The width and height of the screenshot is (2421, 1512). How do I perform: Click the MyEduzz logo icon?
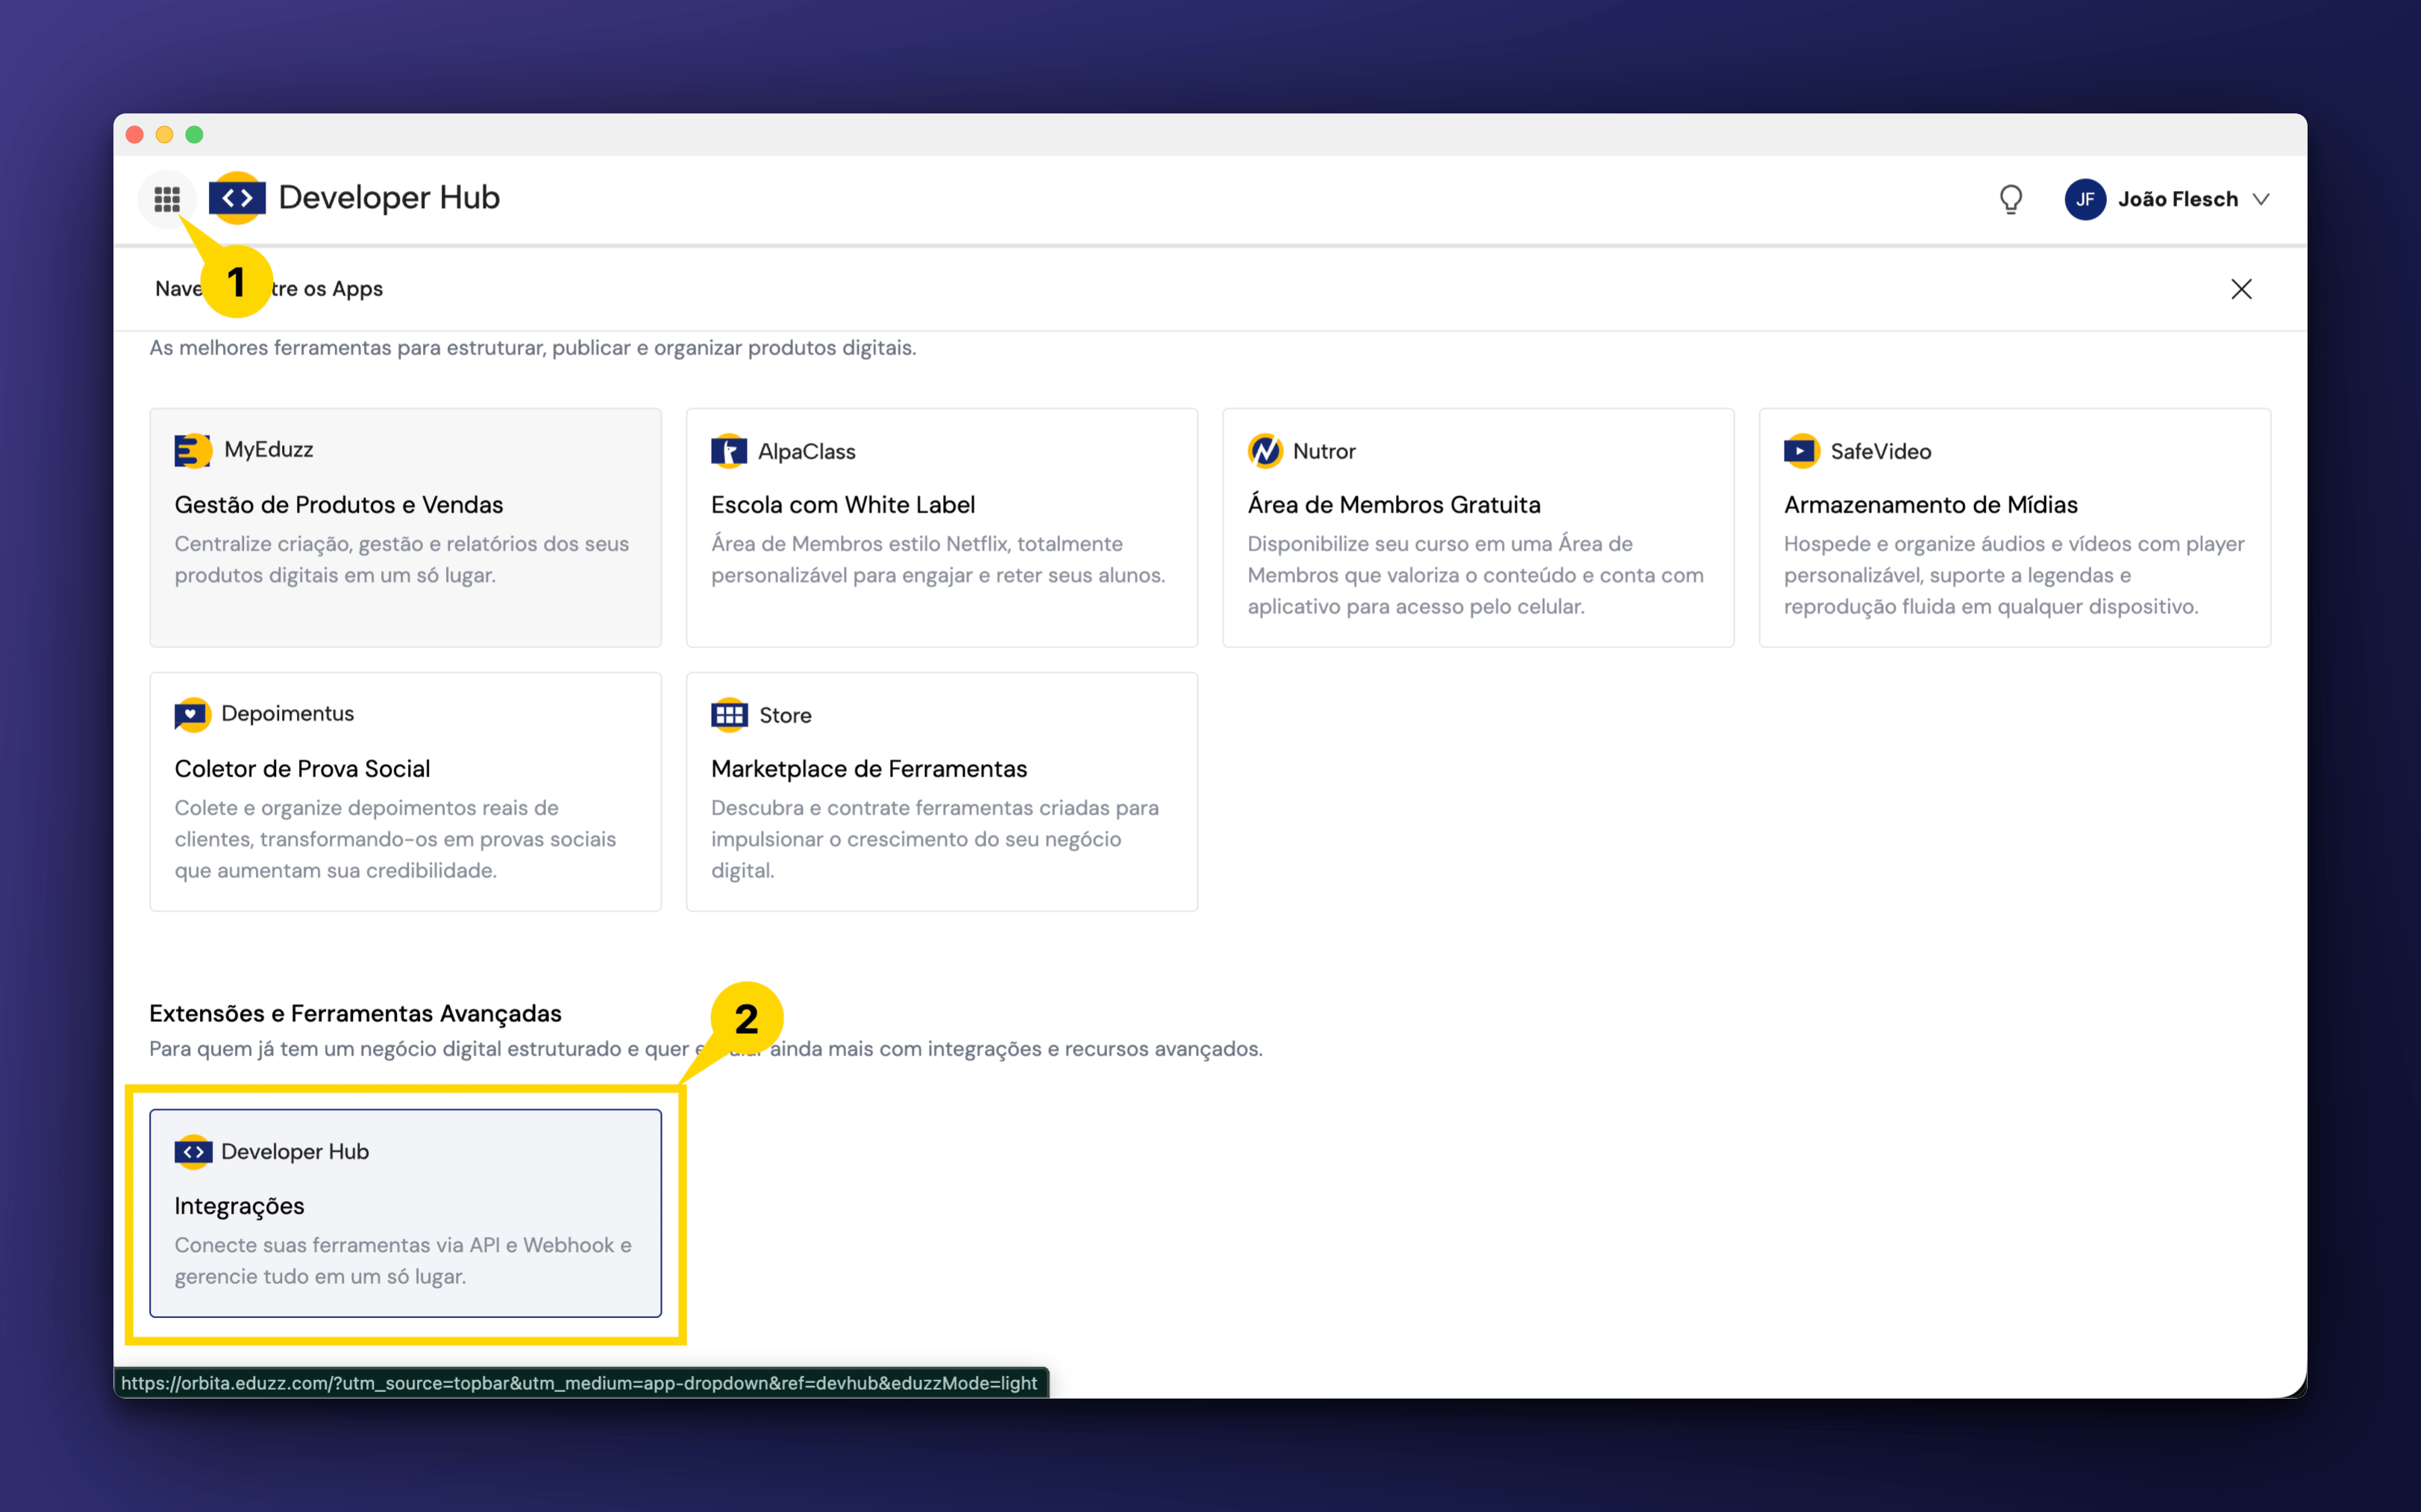coord(192,450)
